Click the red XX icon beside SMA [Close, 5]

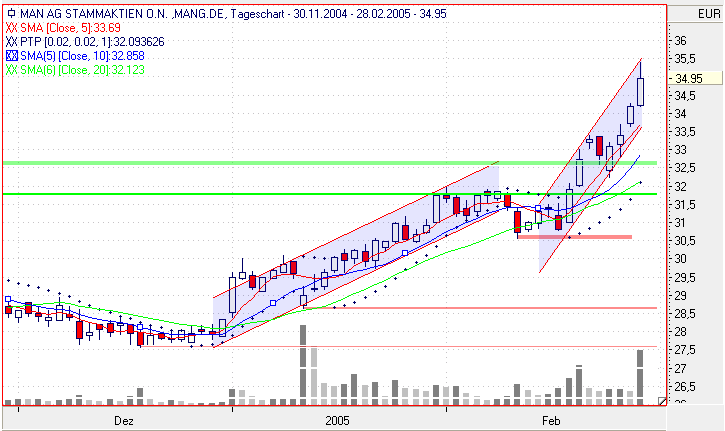[x=12, y=28]
